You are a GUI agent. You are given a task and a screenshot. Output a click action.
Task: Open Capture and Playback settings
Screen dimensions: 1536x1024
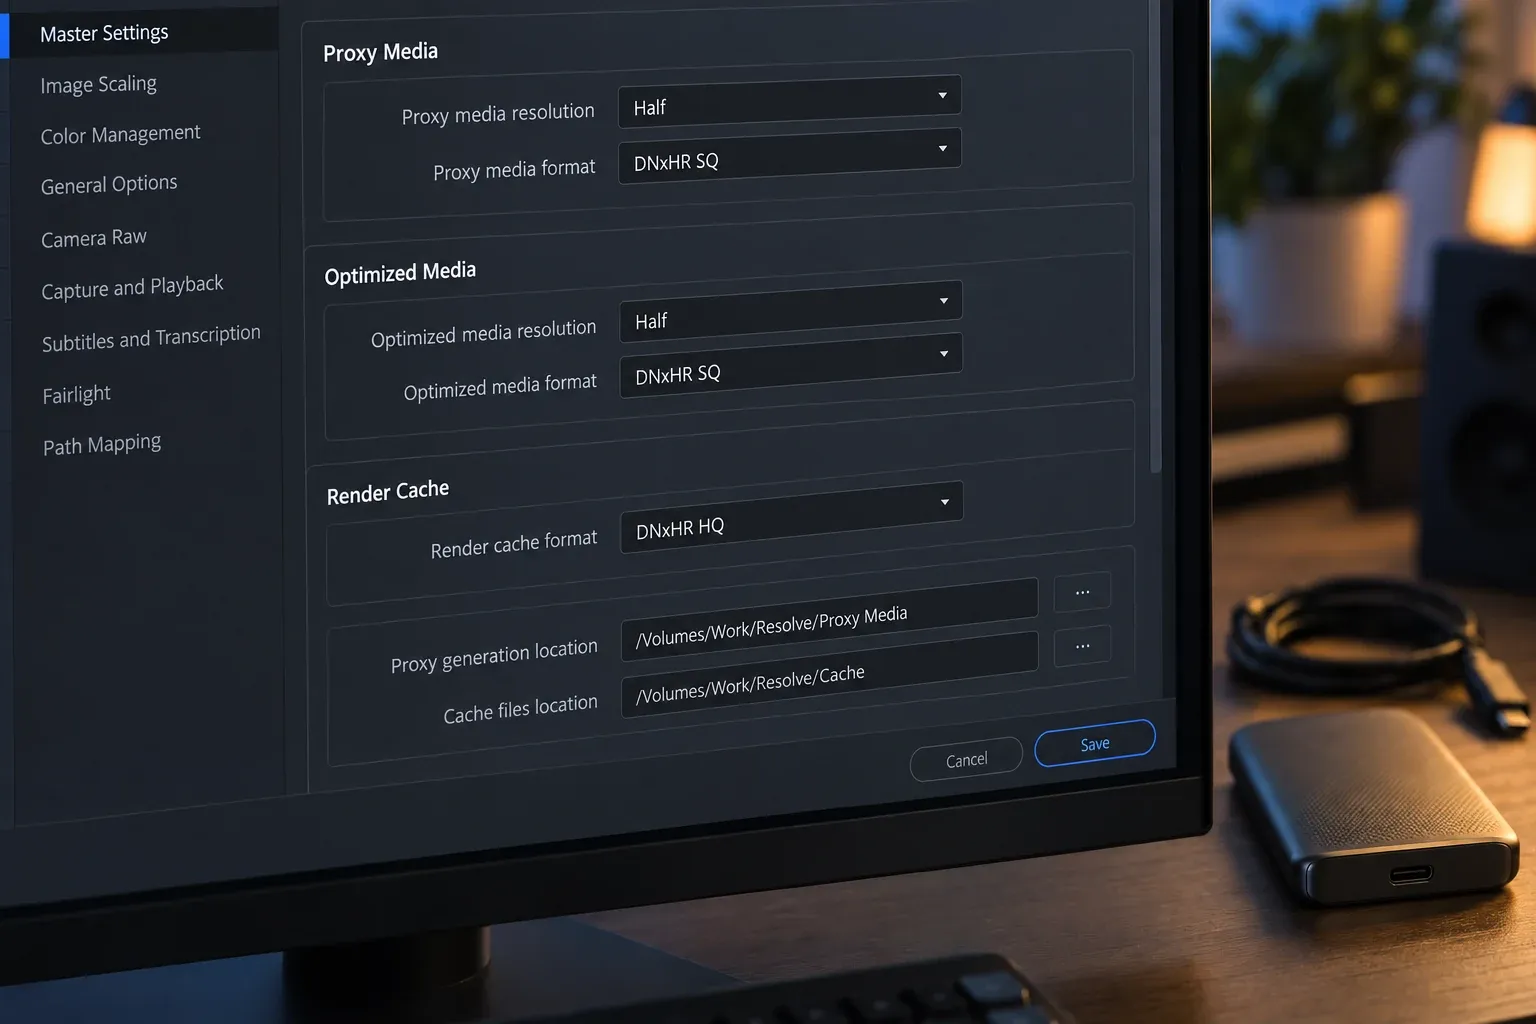(132, 287)
